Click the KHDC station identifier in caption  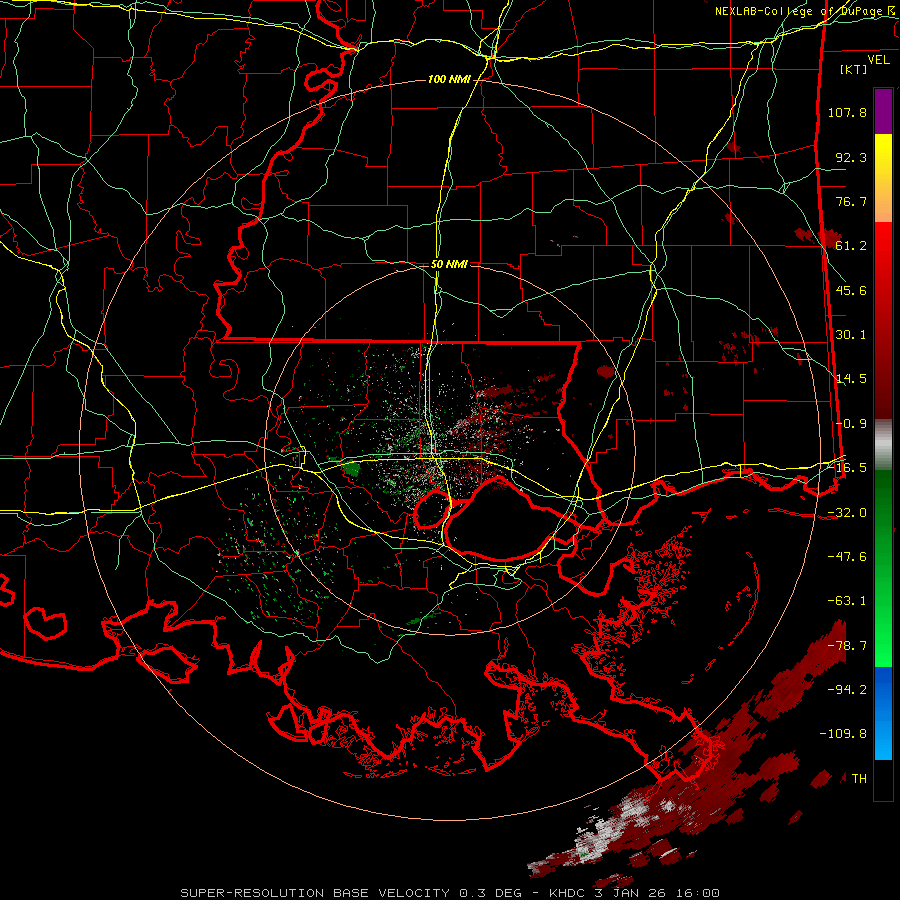click(569, 893)
